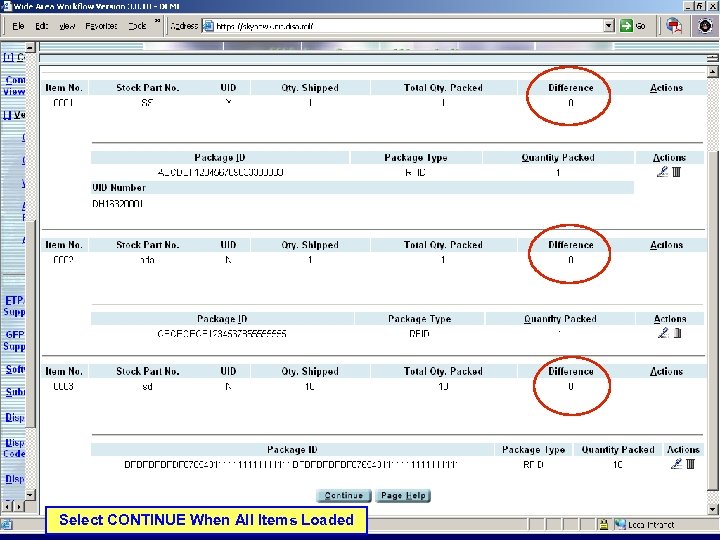
Task: Click the padlock security icon in status bar
Action: coord(603,524)
